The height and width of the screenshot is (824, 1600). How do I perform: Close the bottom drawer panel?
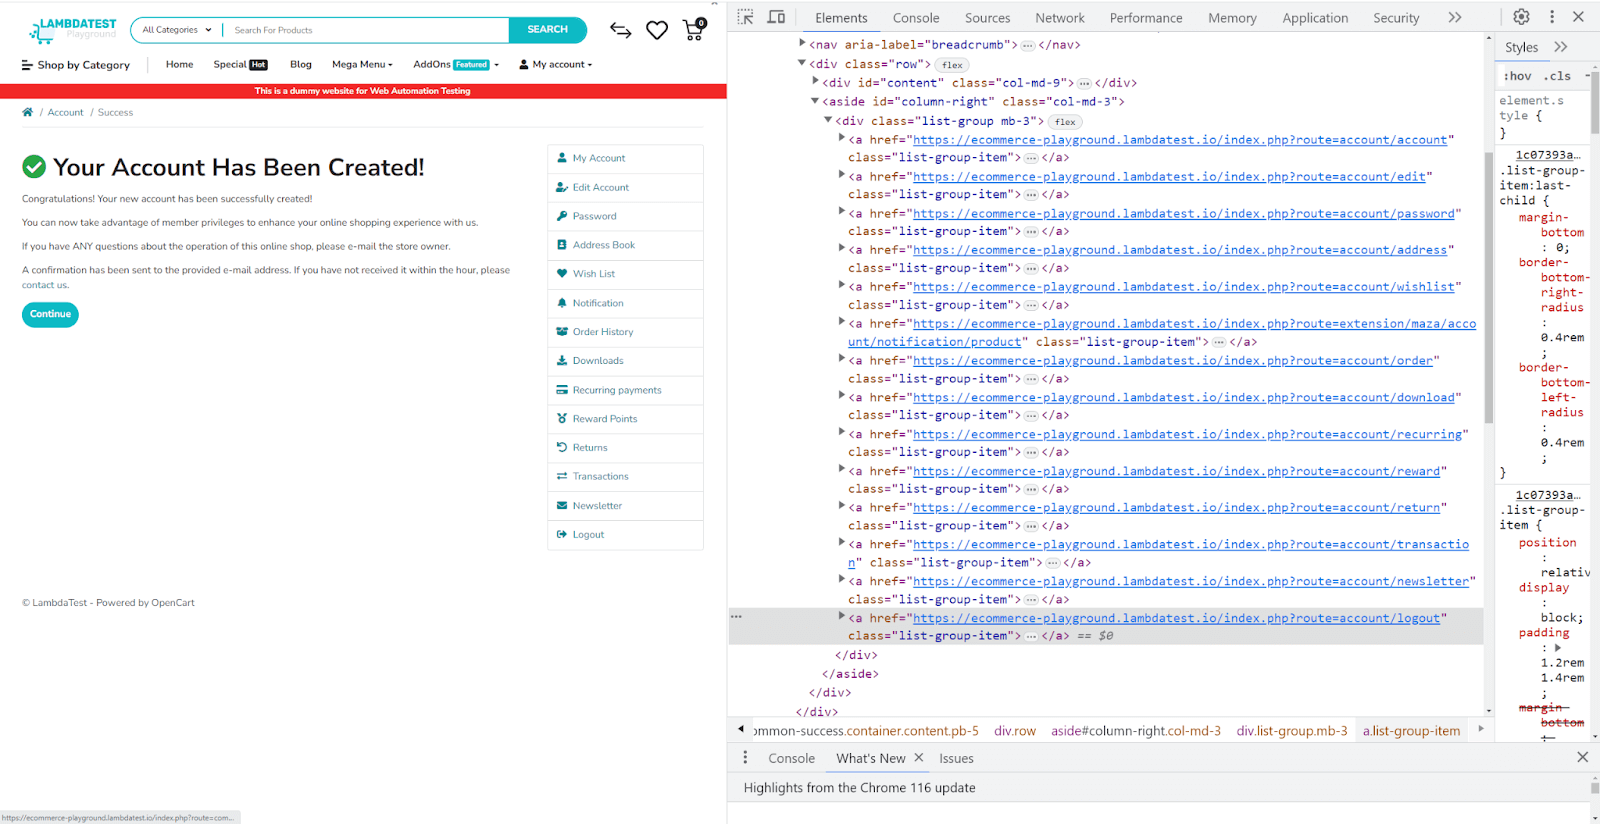tap(1582, 757)
